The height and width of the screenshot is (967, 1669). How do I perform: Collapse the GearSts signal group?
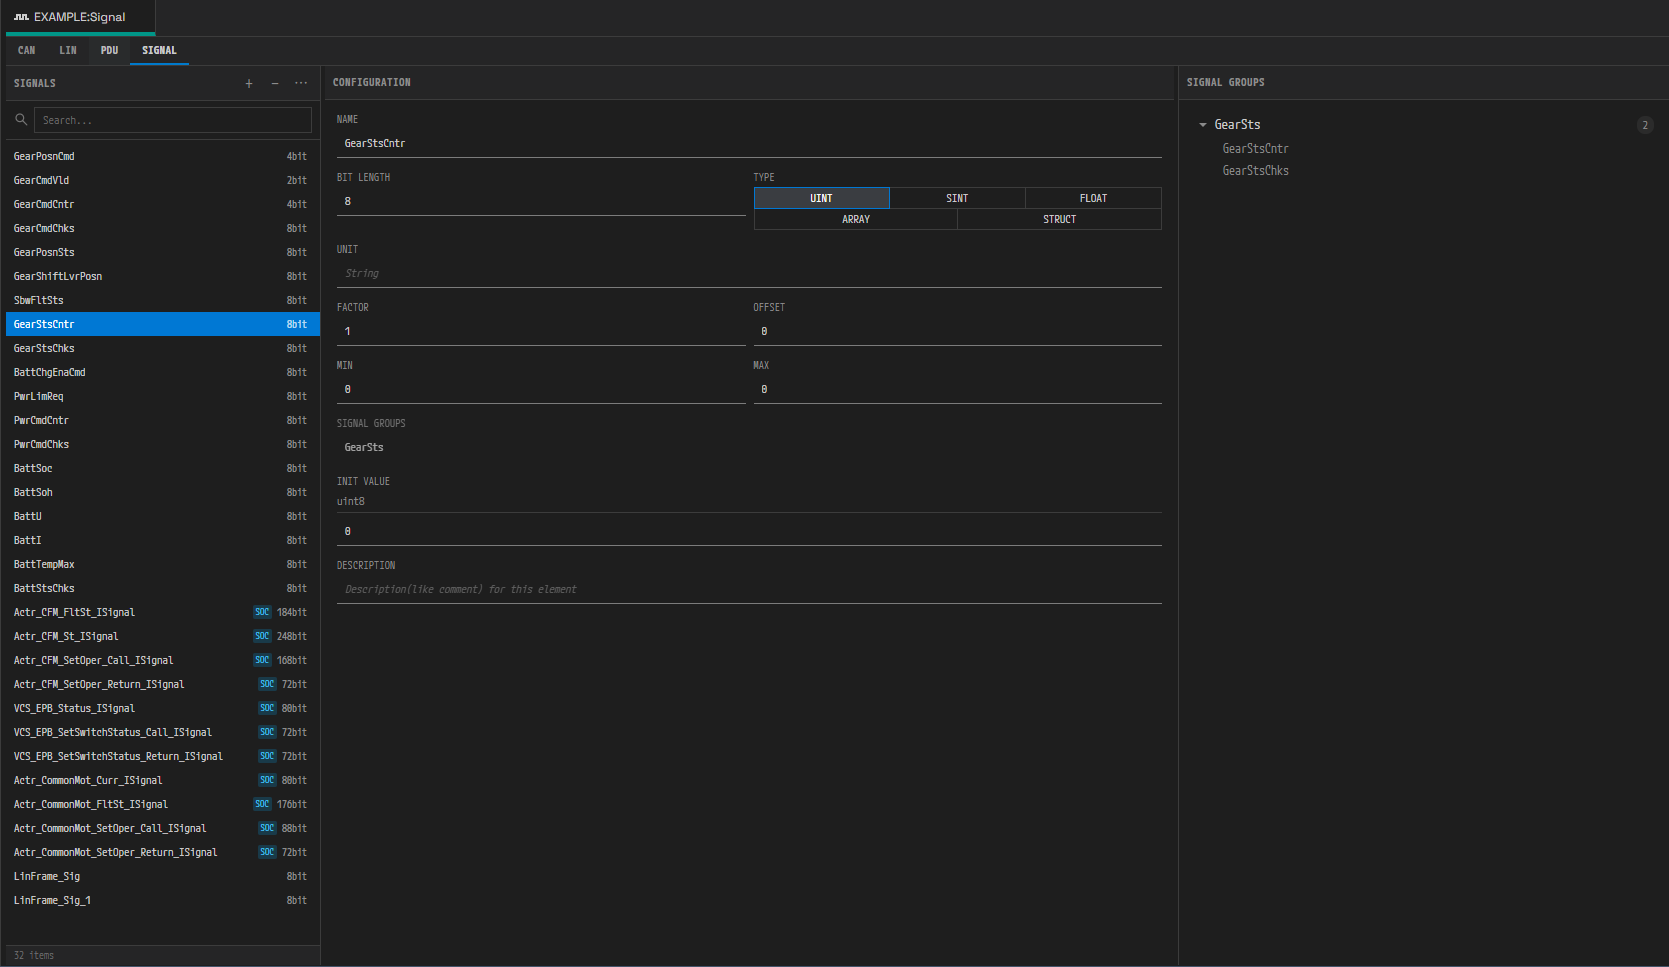tap(1203, 125)
